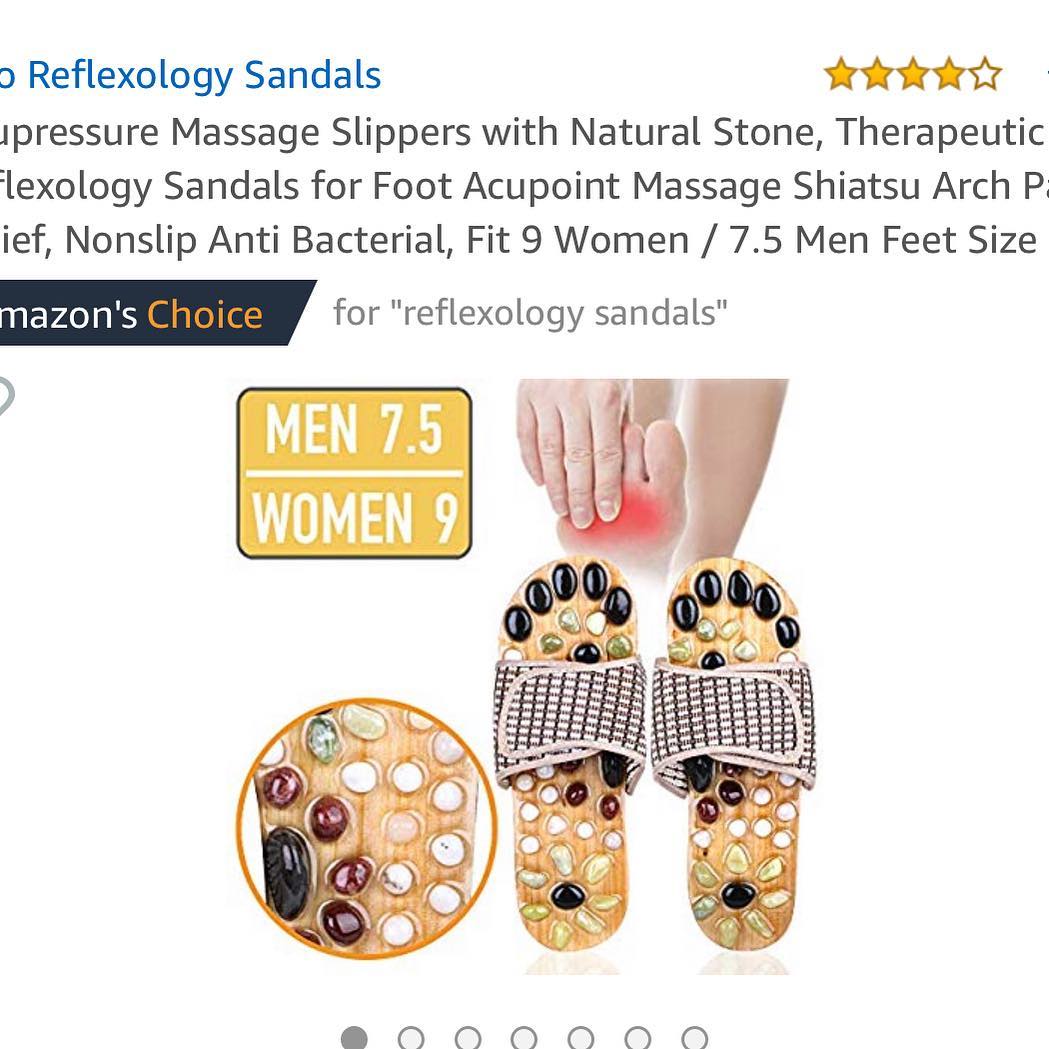Image resolution: width=1049 pixels, height=1049 pixels.
Task: Click the first filled rating star
Action: (841, 74)
